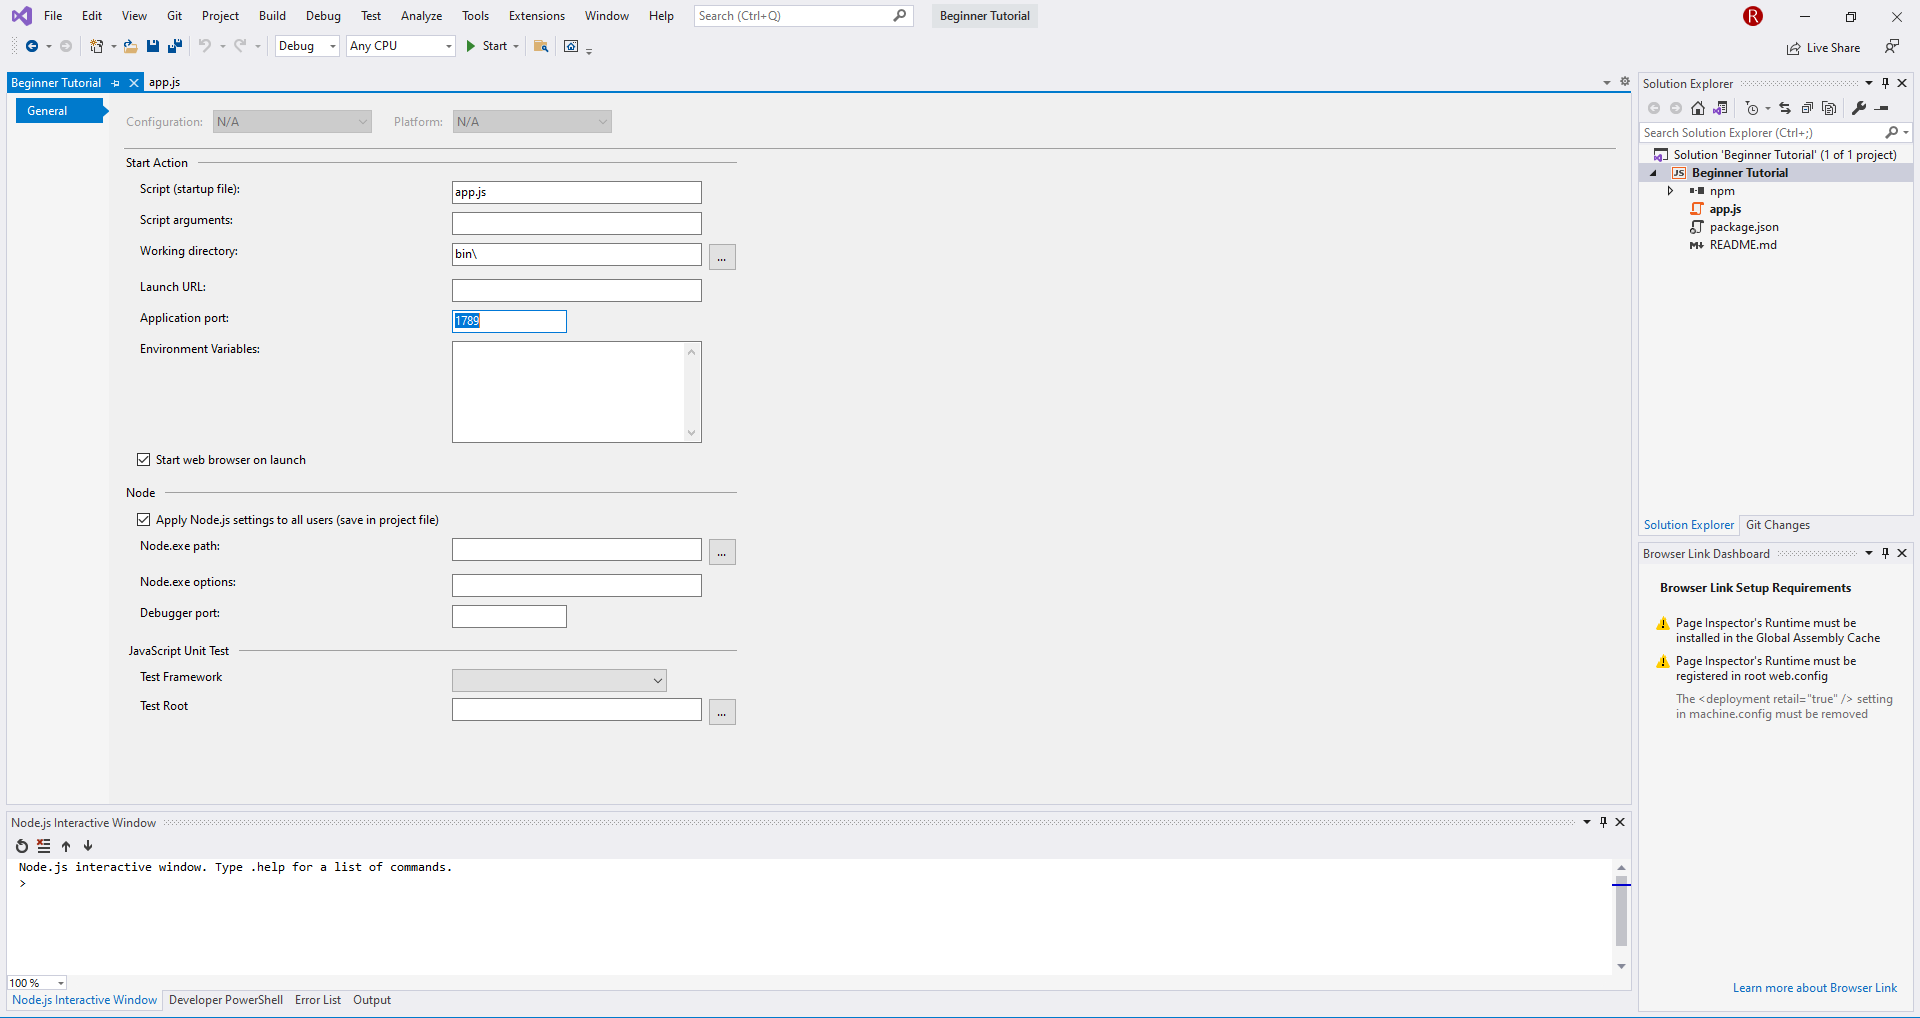Pin the Beginner Tutorial document tab

pyautogui.click(x=116, y=83)
